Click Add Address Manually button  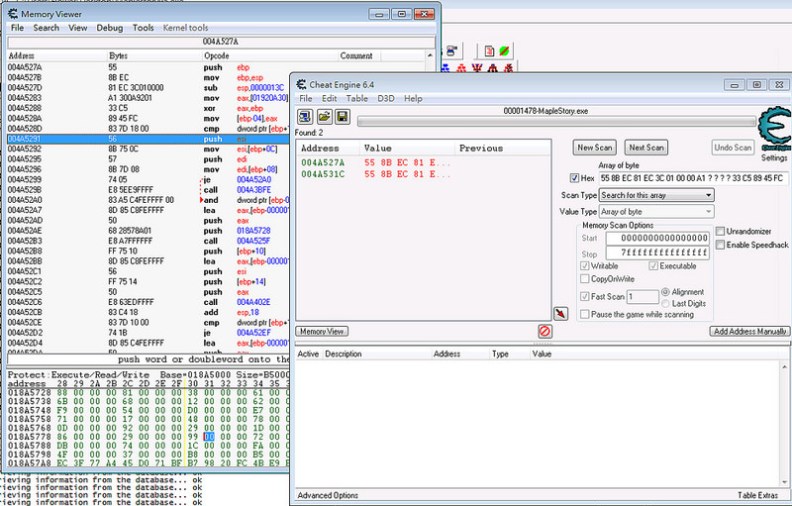750,331
